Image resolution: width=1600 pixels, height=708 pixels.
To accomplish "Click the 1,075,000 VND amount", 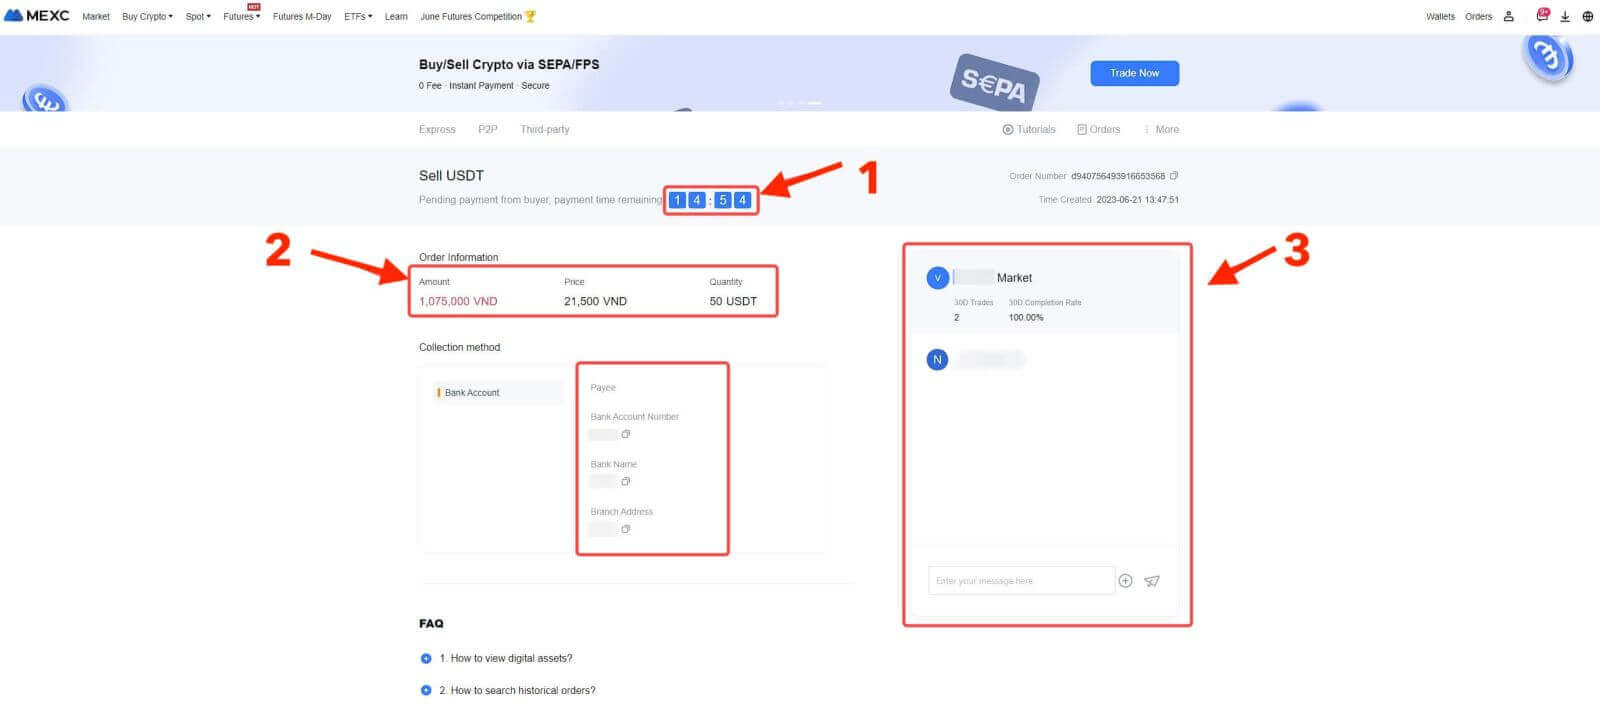I will pos(458,301).
